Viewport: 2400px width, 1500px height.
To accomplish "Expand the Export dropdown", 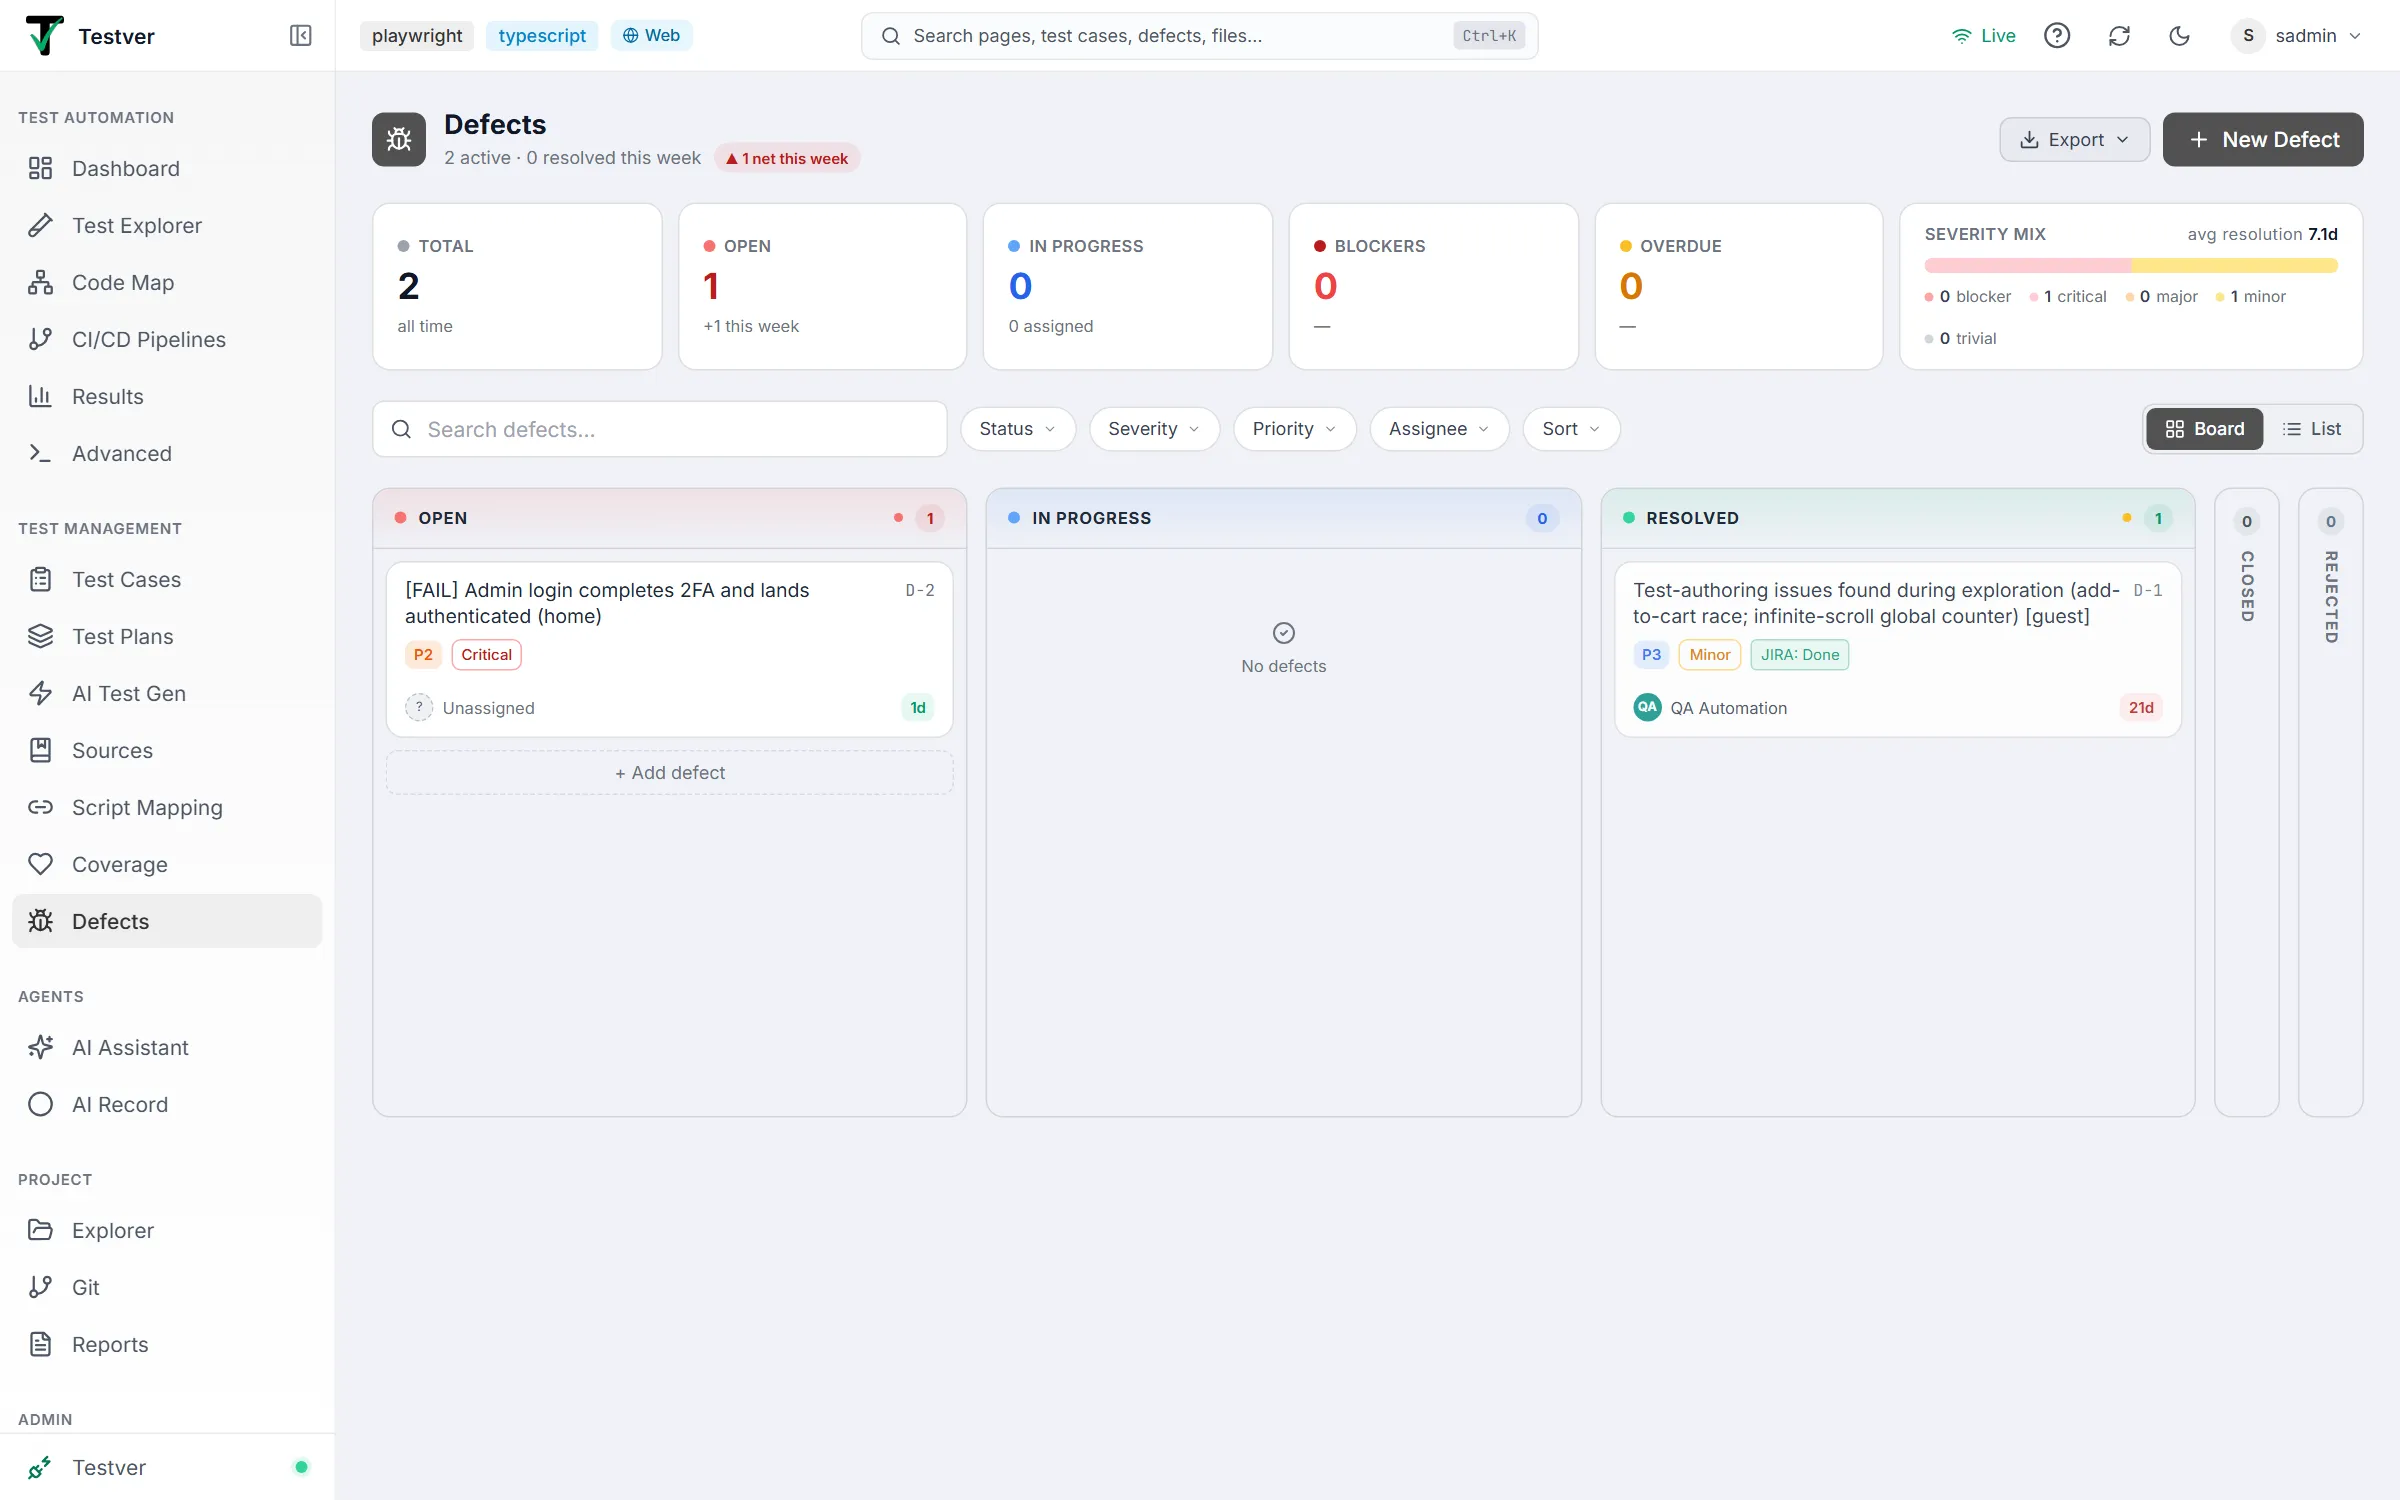I will click(x=2074, y=140).
